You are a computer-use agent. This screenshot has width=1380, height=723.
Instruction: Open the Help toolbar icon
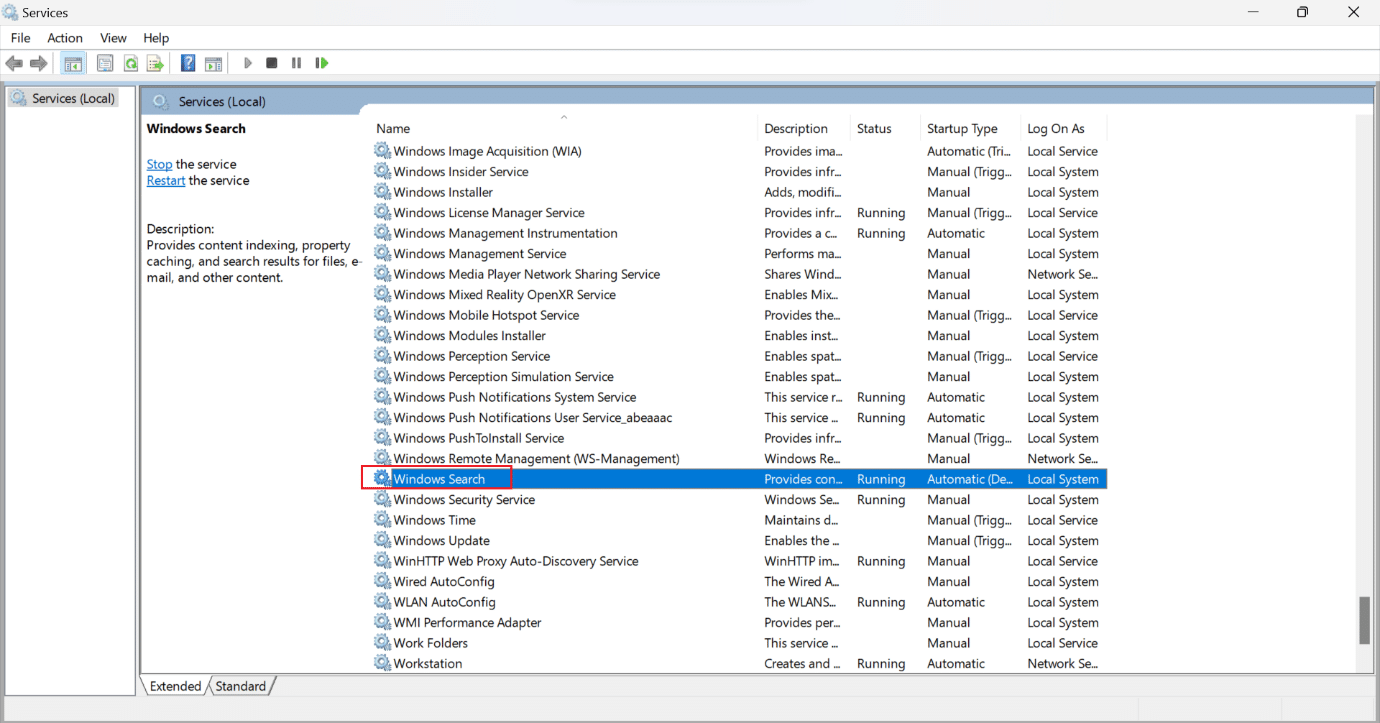pos(188,63)
